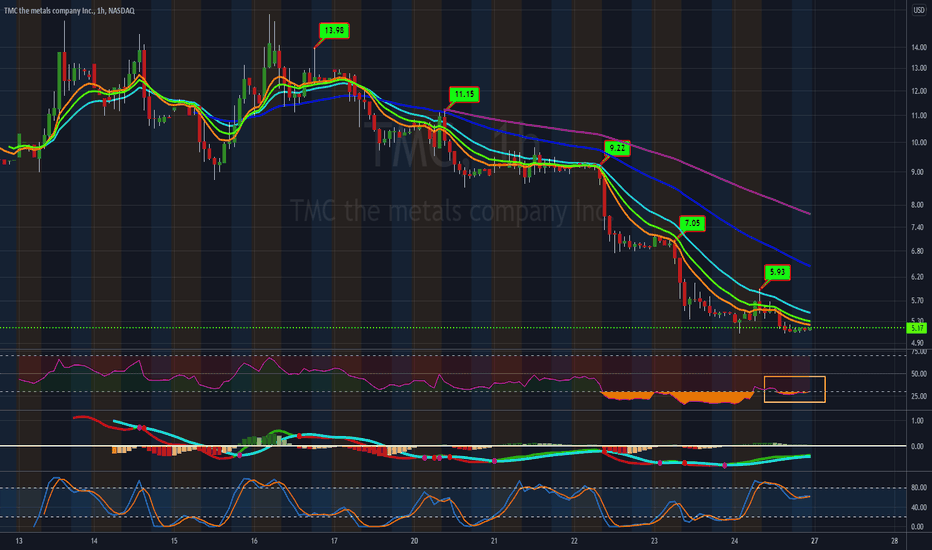This screenshot has width=932, height=550.
Task: Click the 5.70 price axis value
Action: [918, 301]
